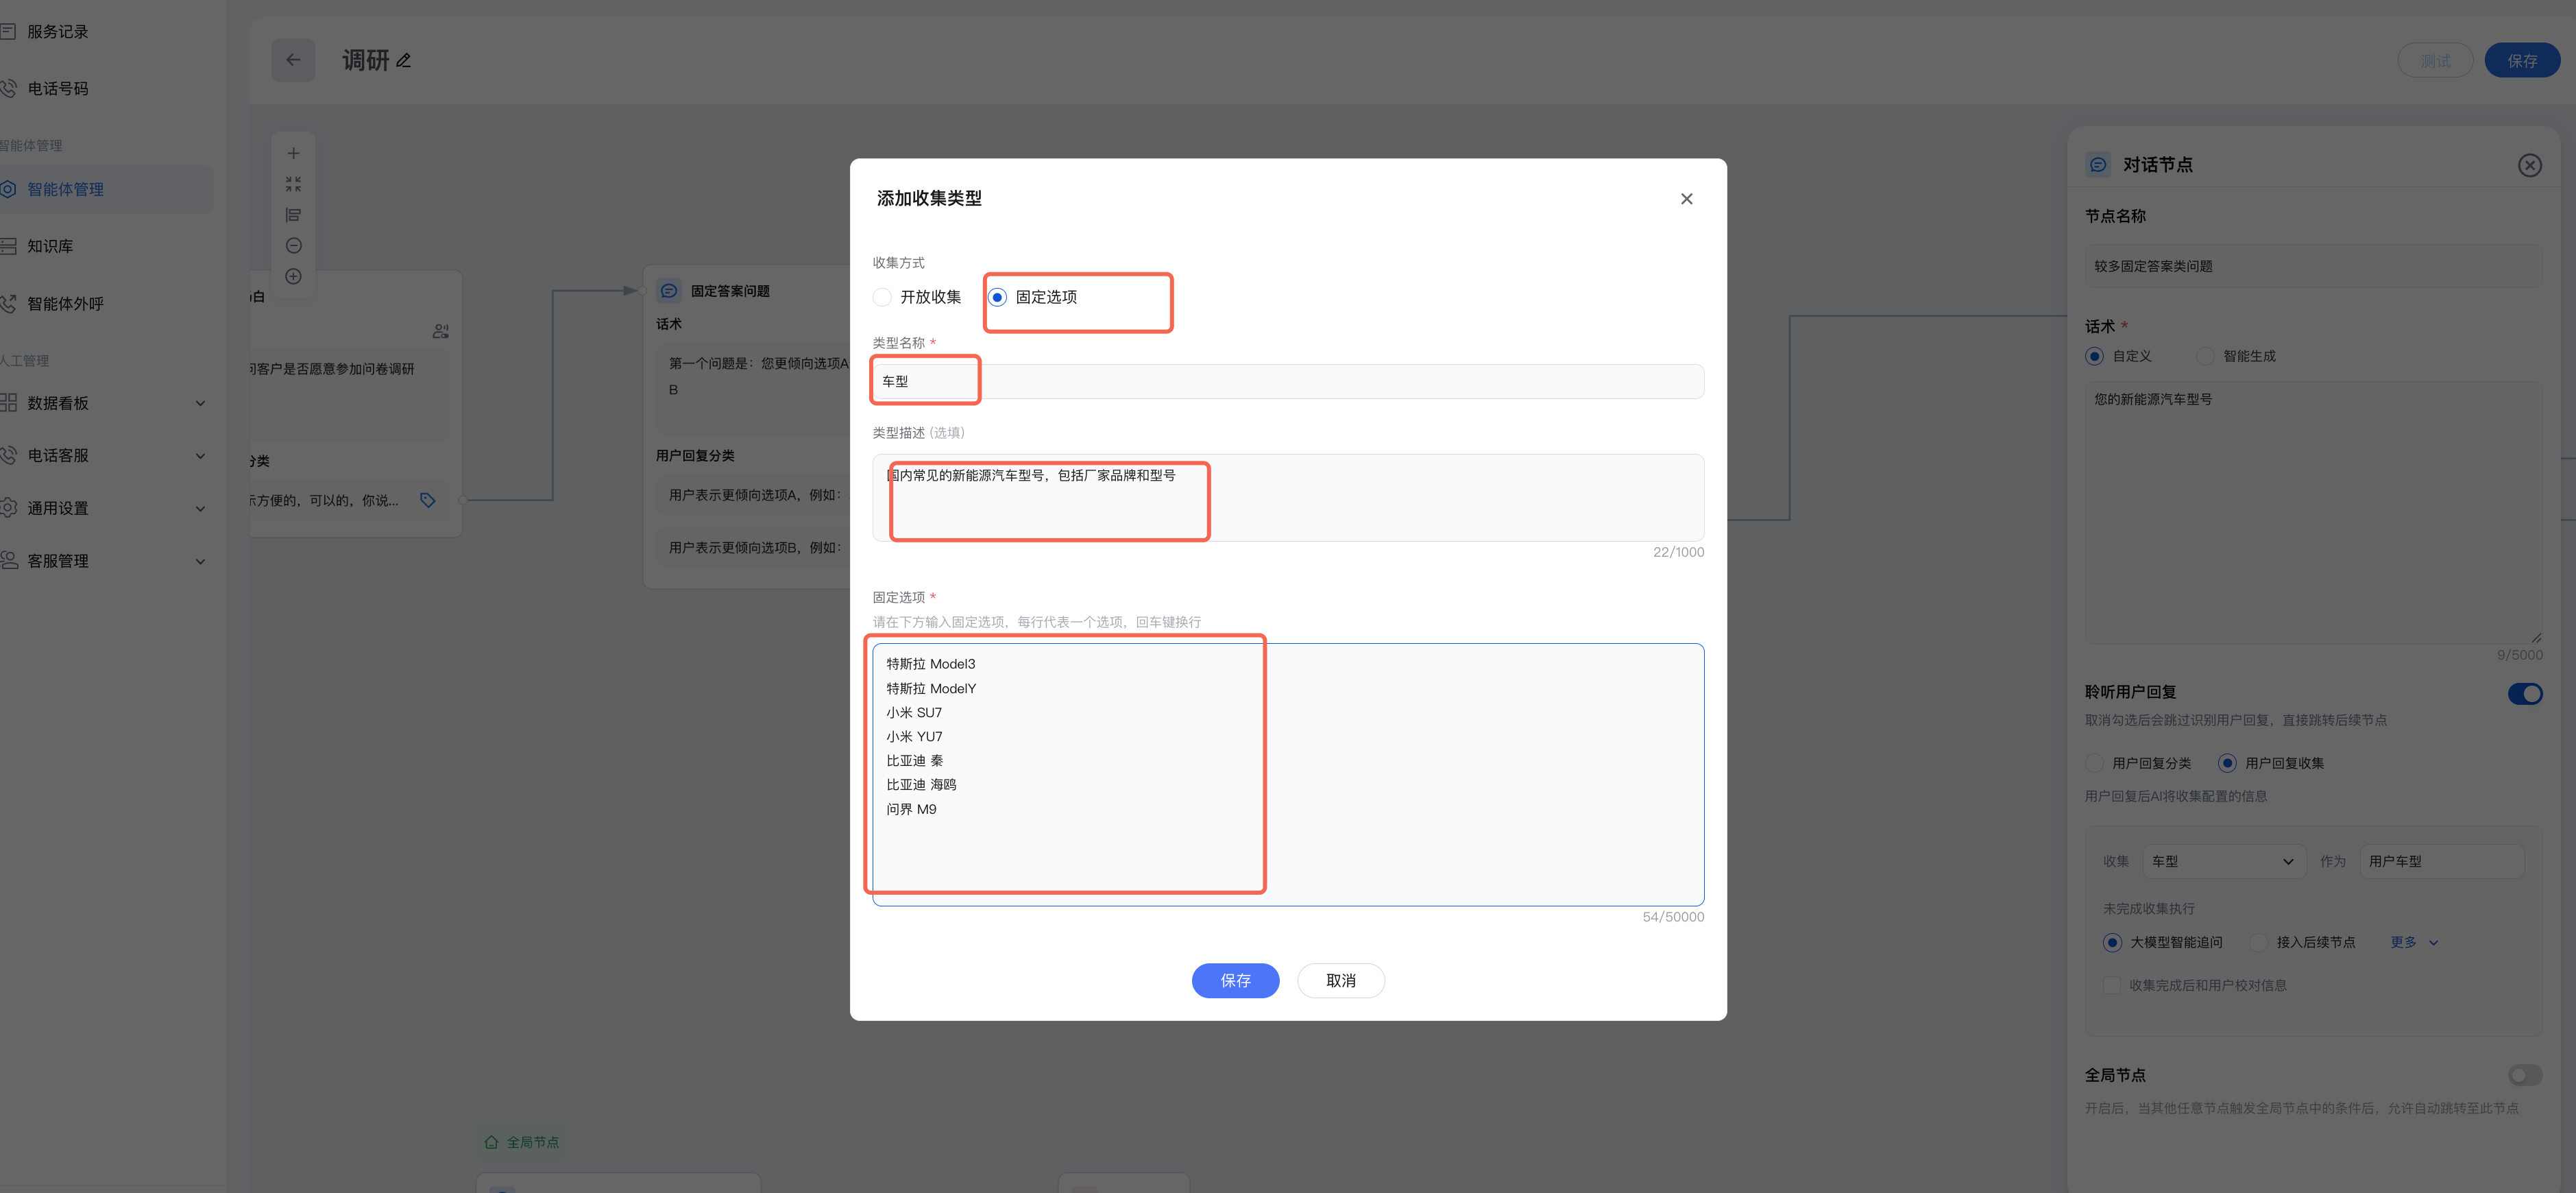The width and height of the screenshot is (2576, 1193).
Task: Click the canvas plus icon
Action: (x=293, y=153)
